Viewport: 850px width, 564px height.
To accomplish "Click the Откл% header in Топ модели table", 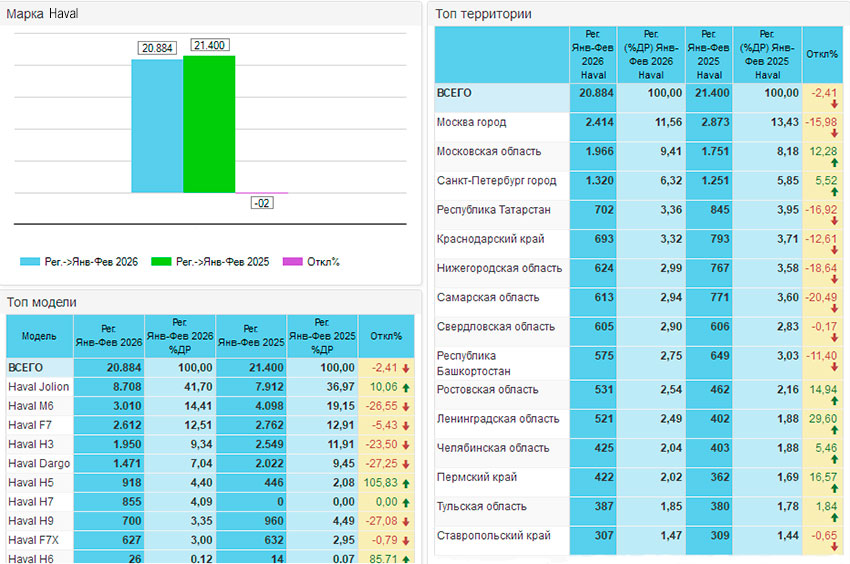I will [x=385, y=337].
